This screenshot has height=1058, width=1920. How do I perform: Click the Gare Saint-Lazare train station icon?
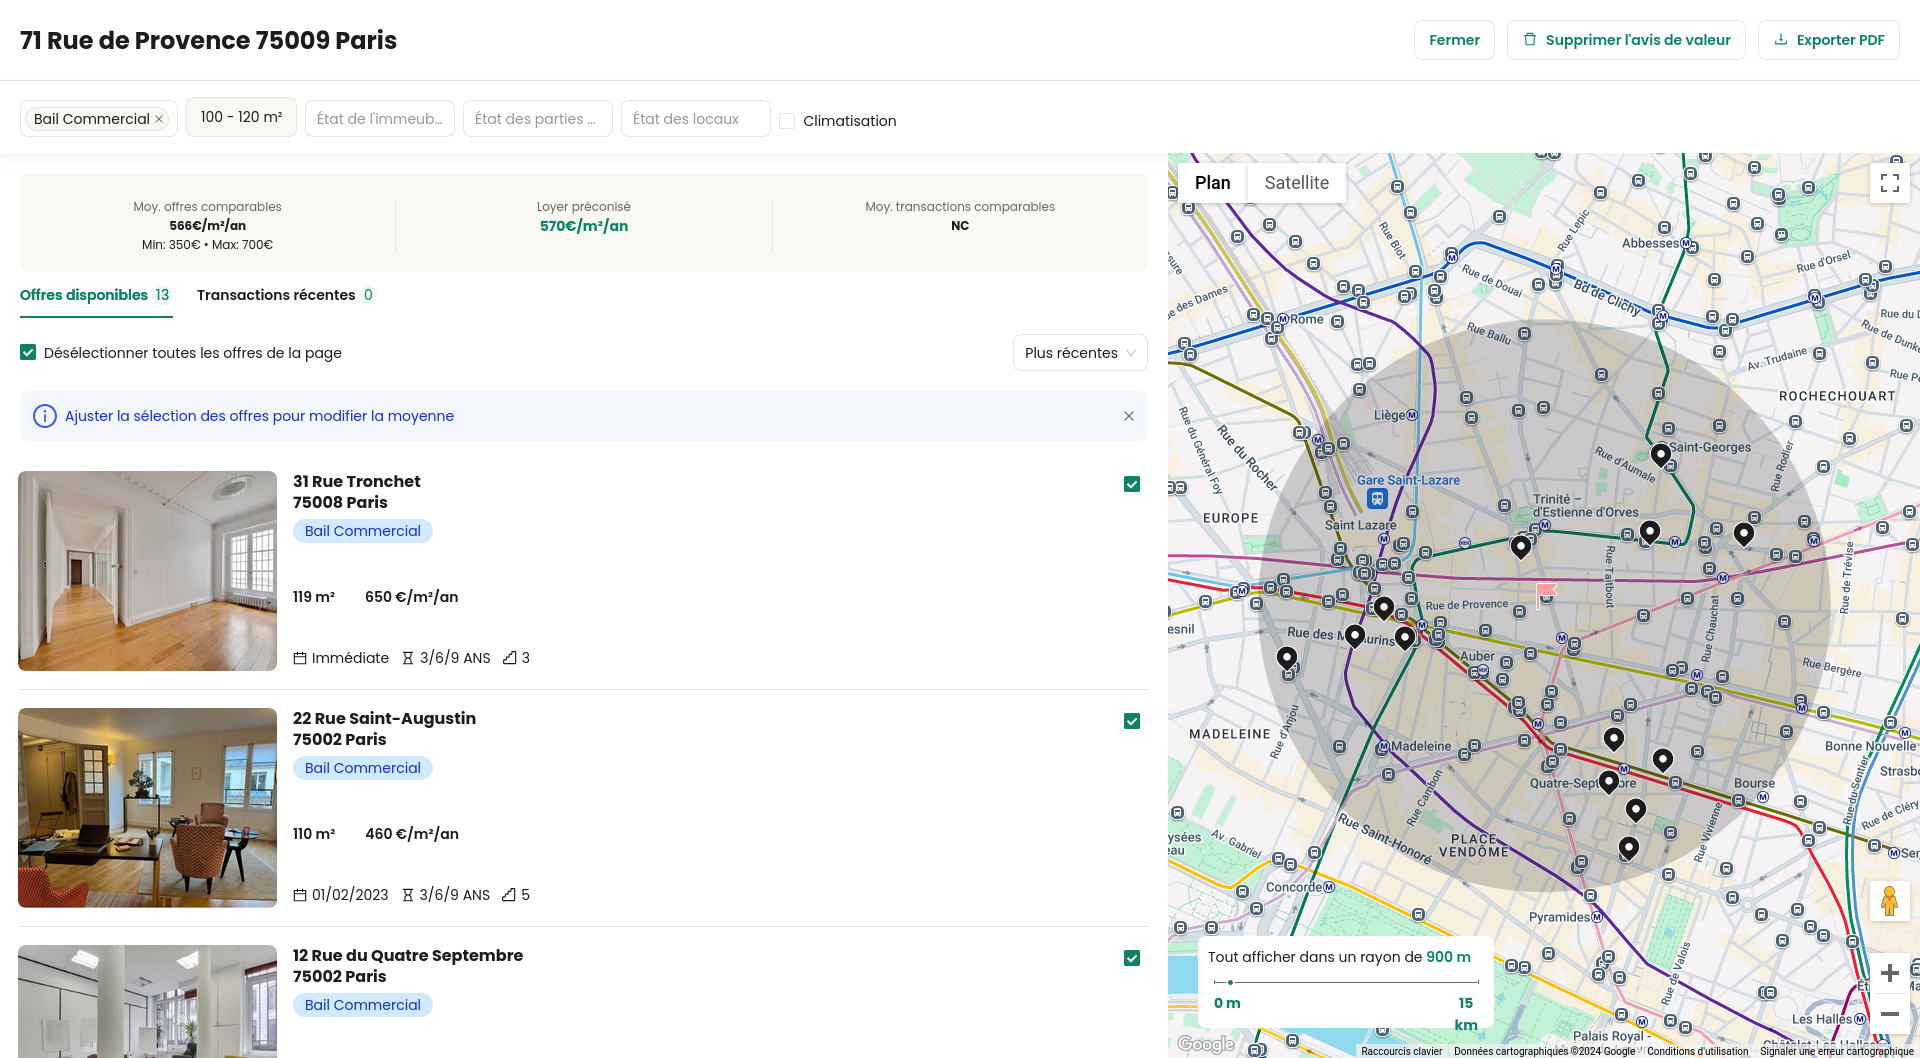pyautogui.click(x=1377, y=499)
